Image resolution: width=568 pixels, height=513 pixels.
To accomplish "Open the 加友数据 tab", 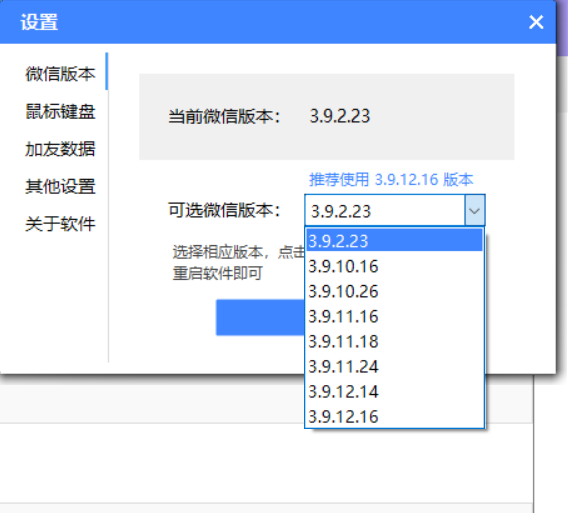I will tap(60, 149).
